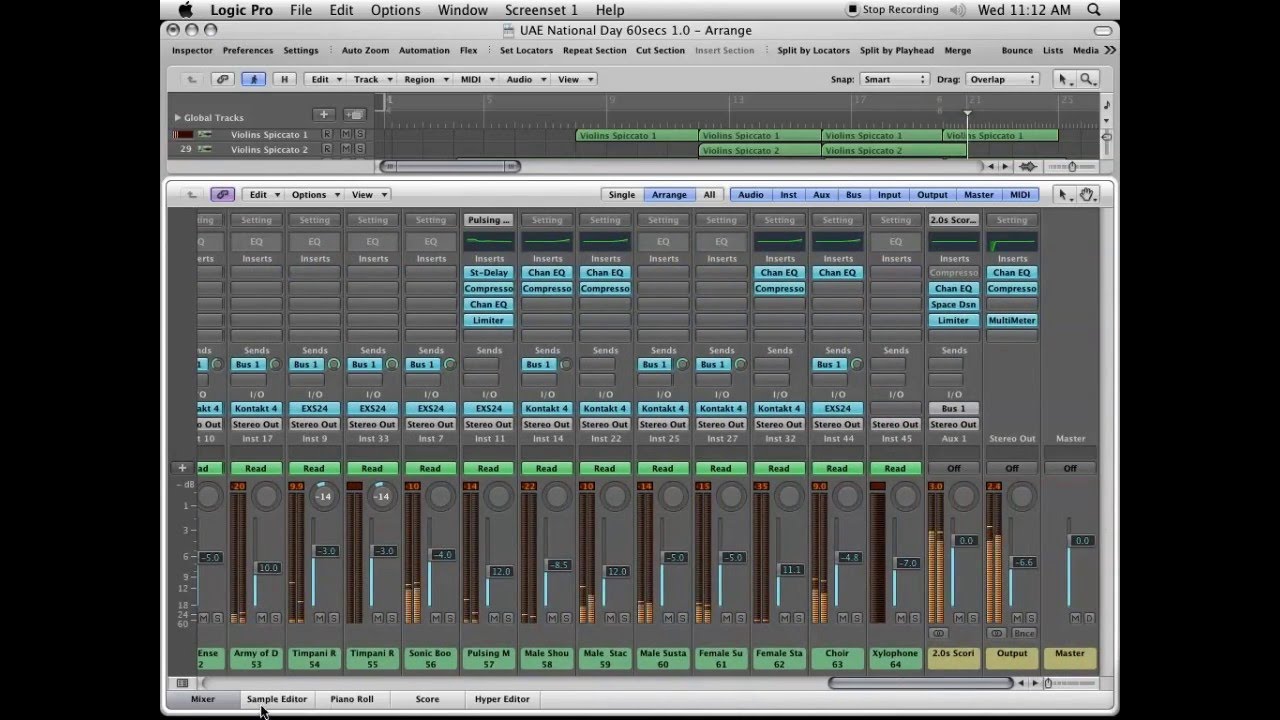Screen dimensions: 1280x720
Task: Click the Inspector toolbar button
Action: tap(192, 50)
